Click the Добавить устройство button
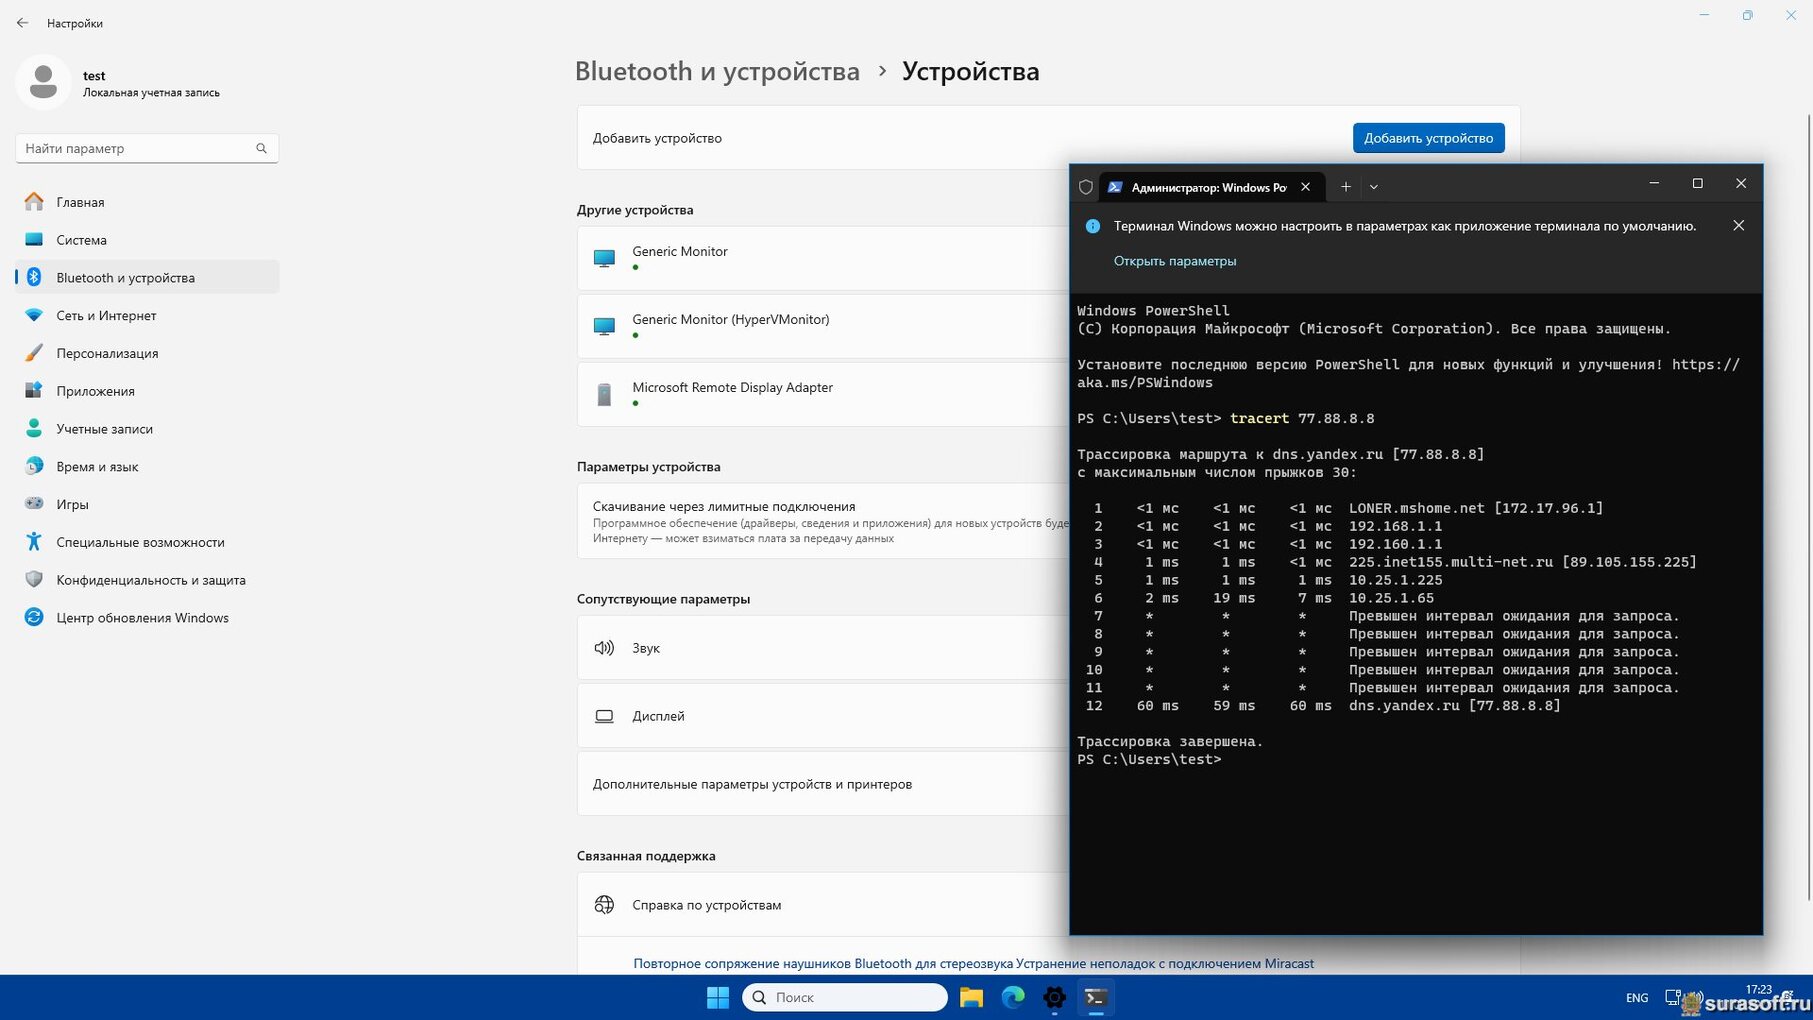This screenshot has height=1020, width=1813. click(1427, 138)
